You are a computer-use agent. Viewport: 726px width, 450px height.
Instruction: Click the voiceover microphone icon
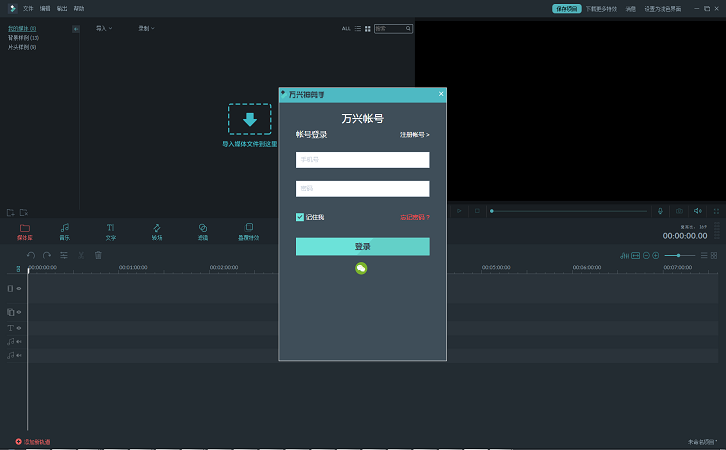click(x=660, y=211)
